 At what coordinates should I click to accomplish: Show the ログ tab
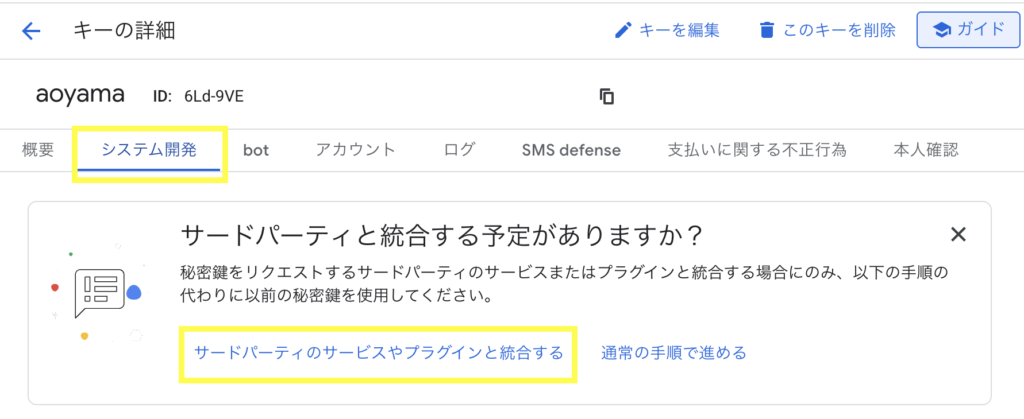tap(459, 150)
